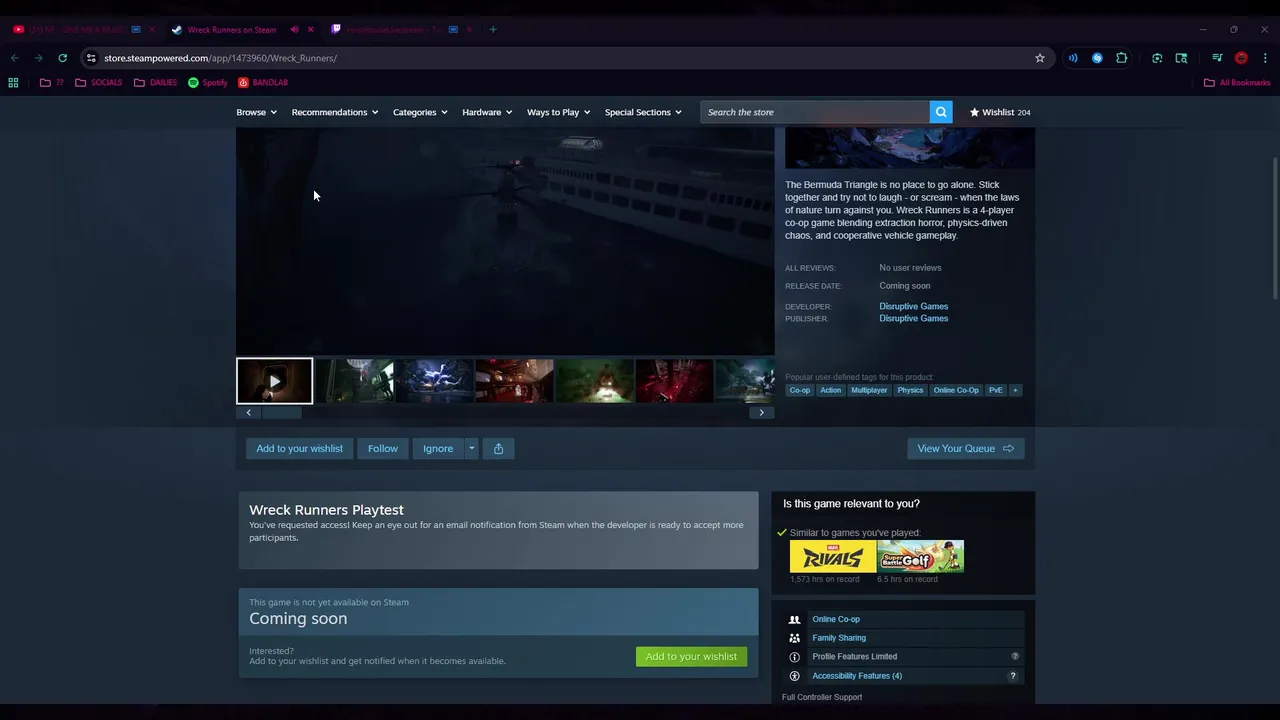Click Add to your wishlist button under media
This screenshot has width=1280, height=720.
coord(299,448)
